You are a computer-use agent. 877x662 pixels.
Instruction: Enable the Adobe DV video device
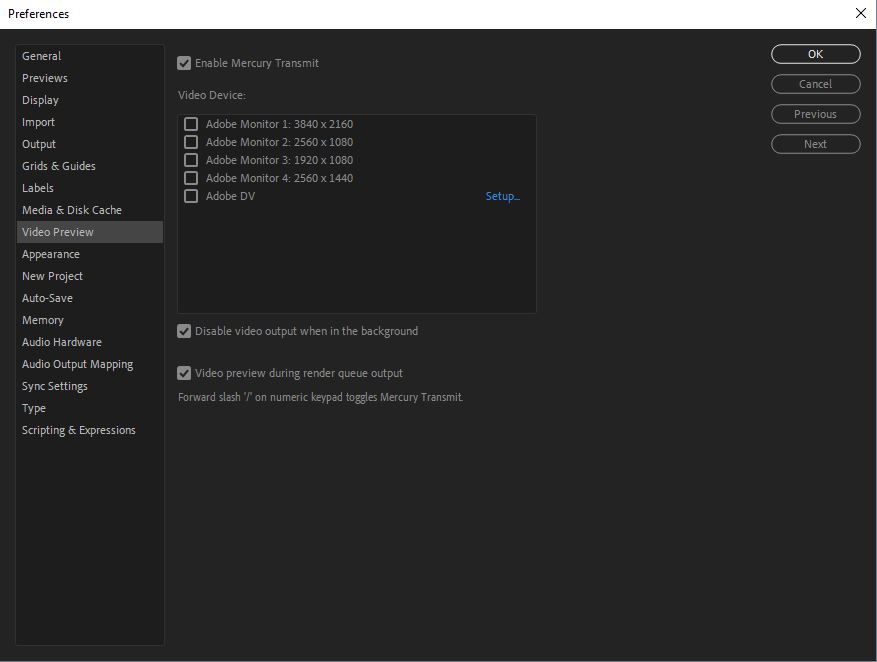(x=190, y=196)
